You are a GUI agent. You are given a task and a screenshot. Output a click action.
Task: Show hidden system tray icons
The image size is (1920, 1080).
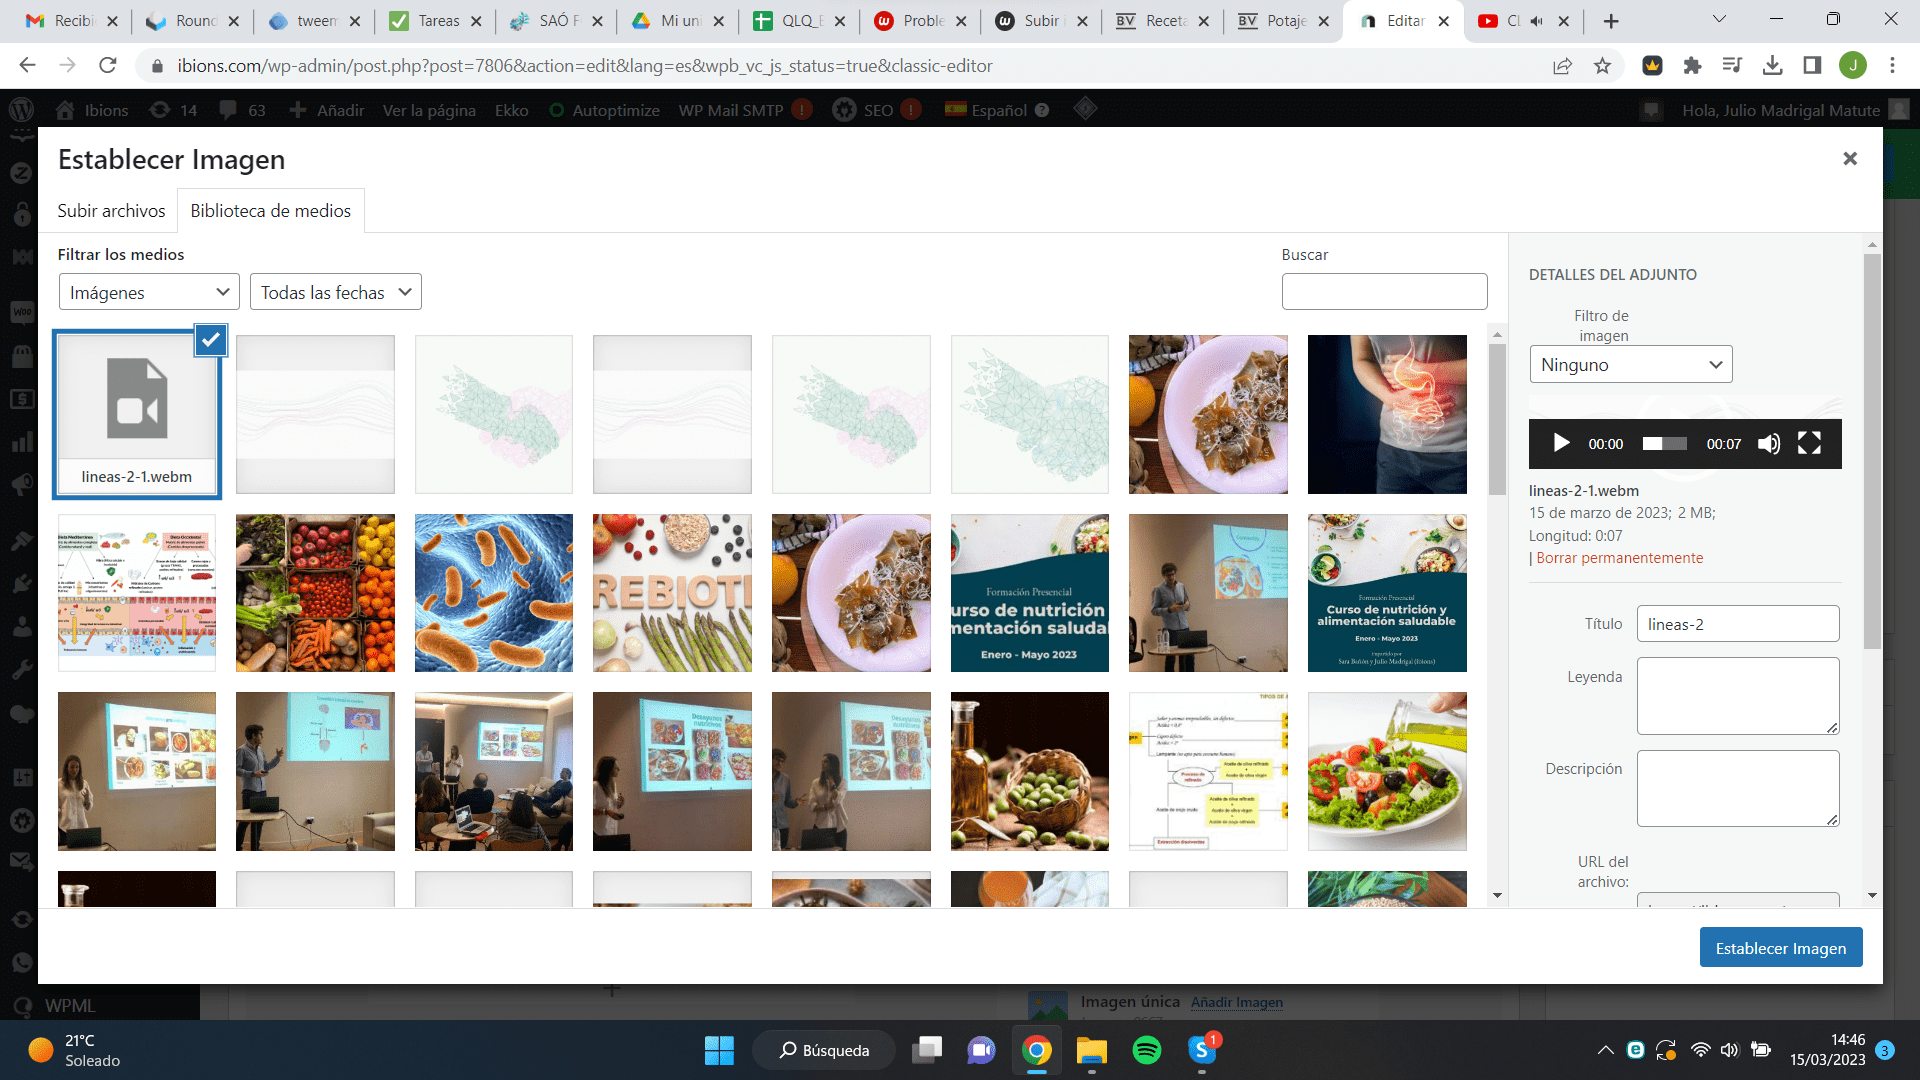(1605, 1050)
